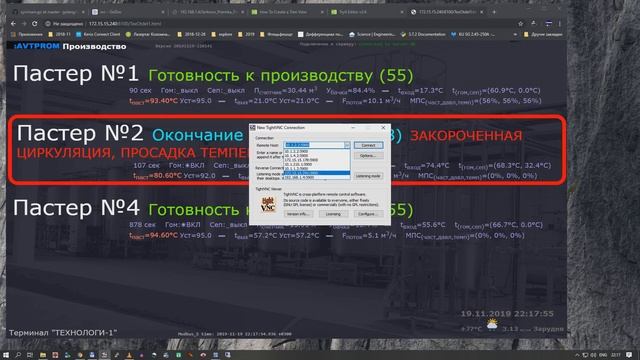Click the browser back arrow
The image size is (640, 360).
click(x=13, y=24)
